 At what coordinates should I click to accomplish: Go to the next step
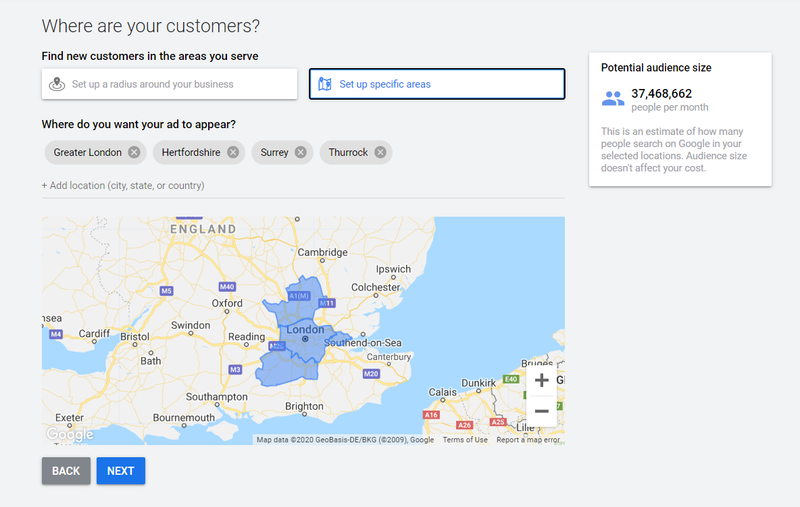click(120, 471)
